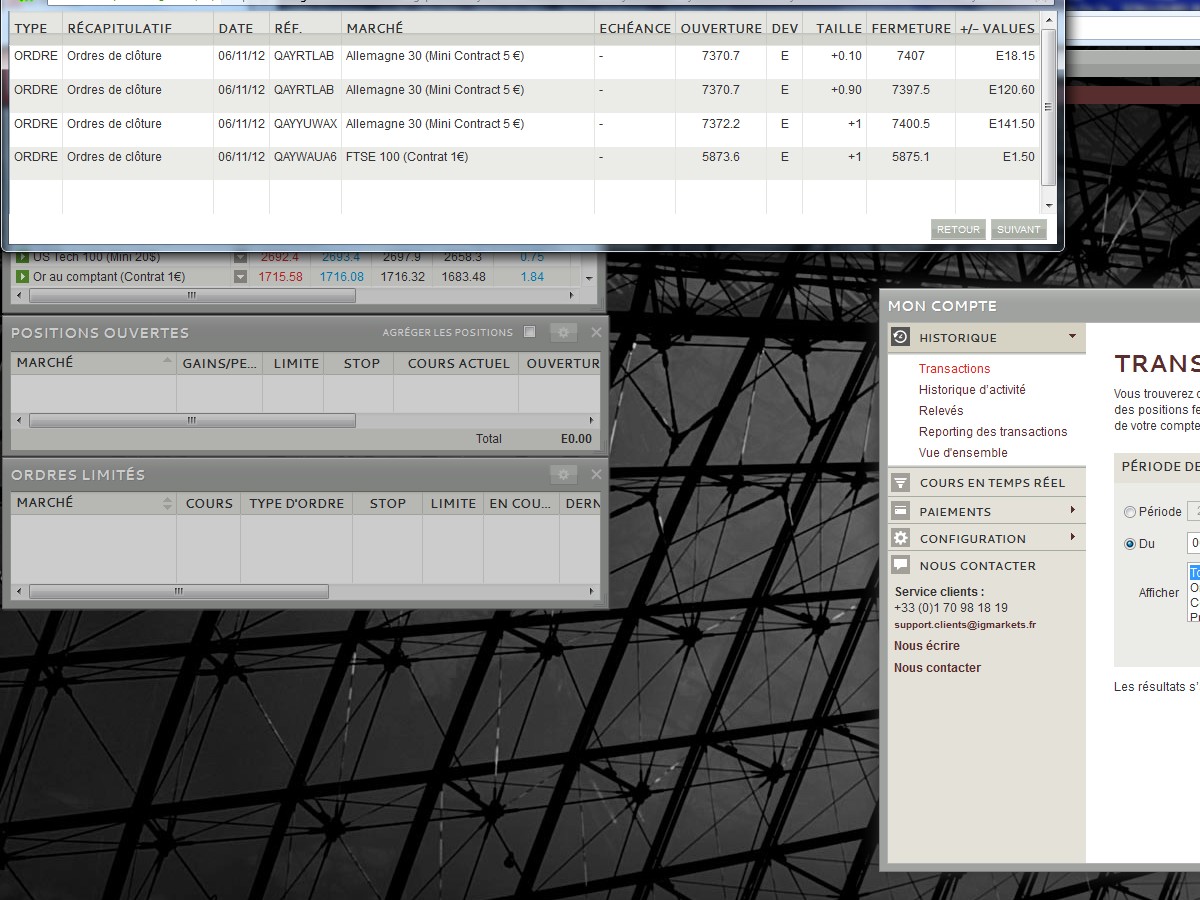Click the Configuration gear icon in Mon Compte

point(900,538)
